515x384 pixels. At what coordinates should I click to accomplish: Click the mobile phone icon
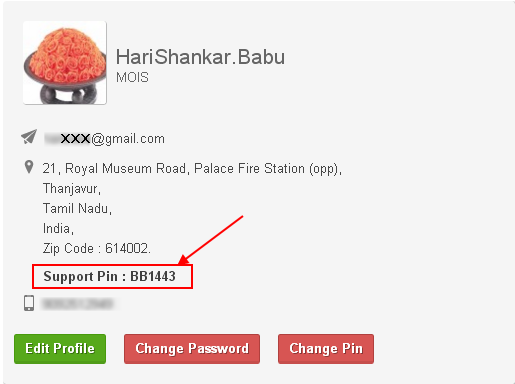pos(29,303)
